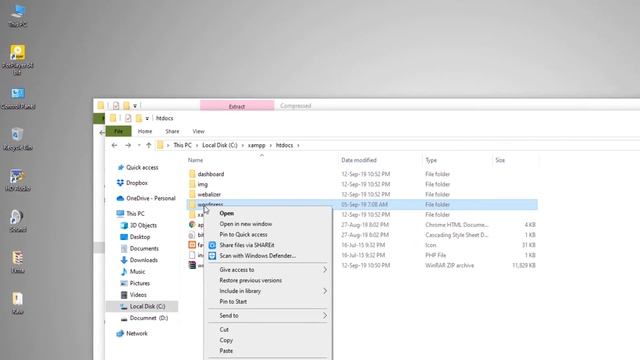The image size is (640, 360).
Task: Choose Cut from the context menu
Action: pos(224,329)
